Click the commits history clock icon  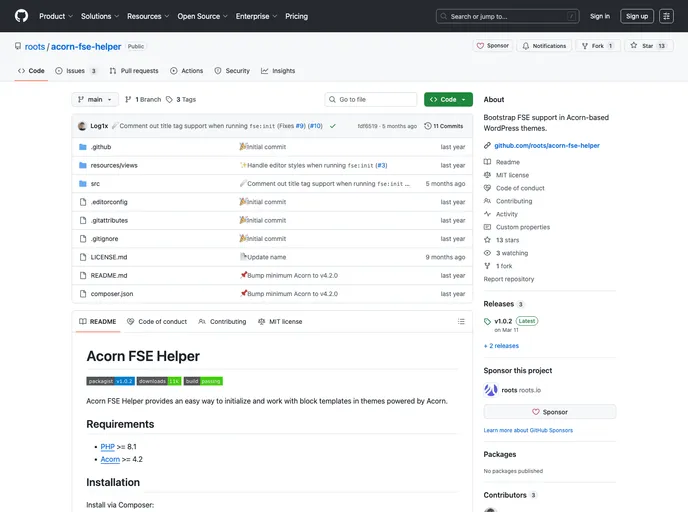[x=428, y=126]
